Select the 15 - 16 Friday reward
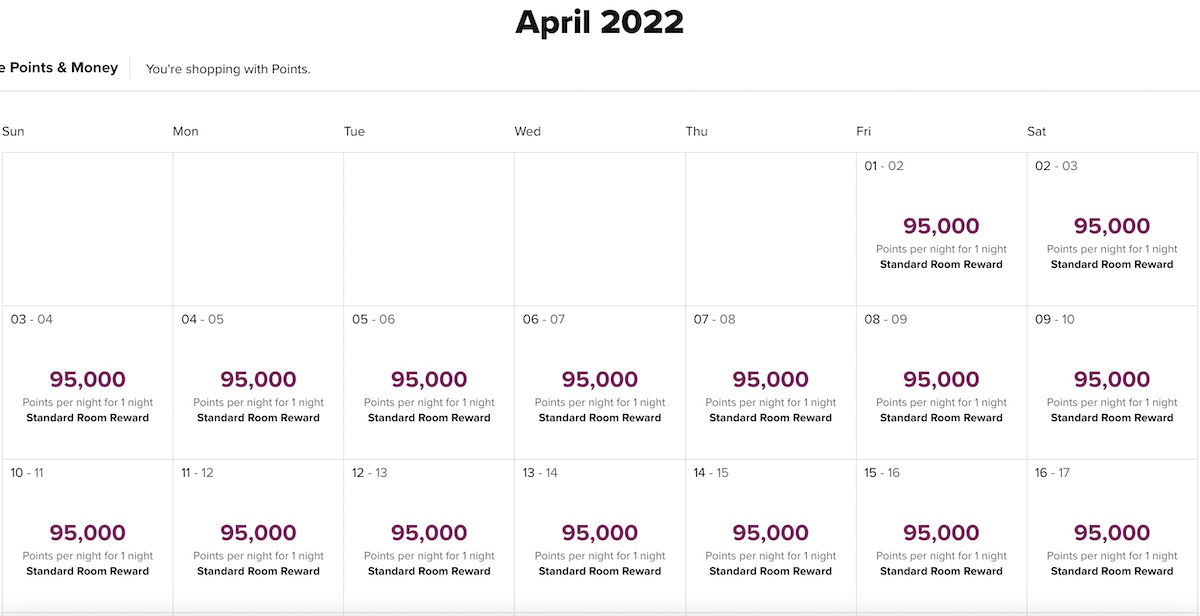This screenshot has width=1200, height=616. pos(941,536)
